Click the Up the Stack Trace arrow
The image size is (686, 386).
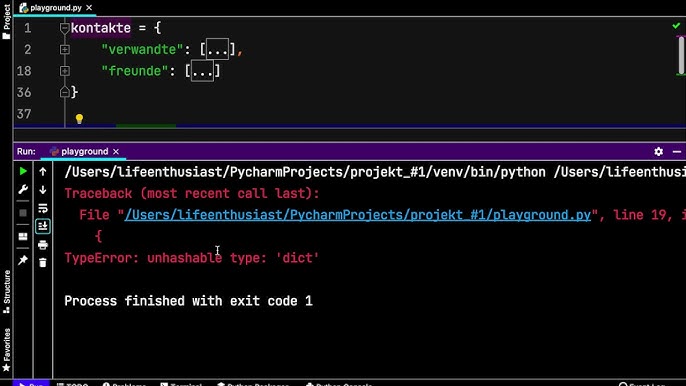coord(43,172)
